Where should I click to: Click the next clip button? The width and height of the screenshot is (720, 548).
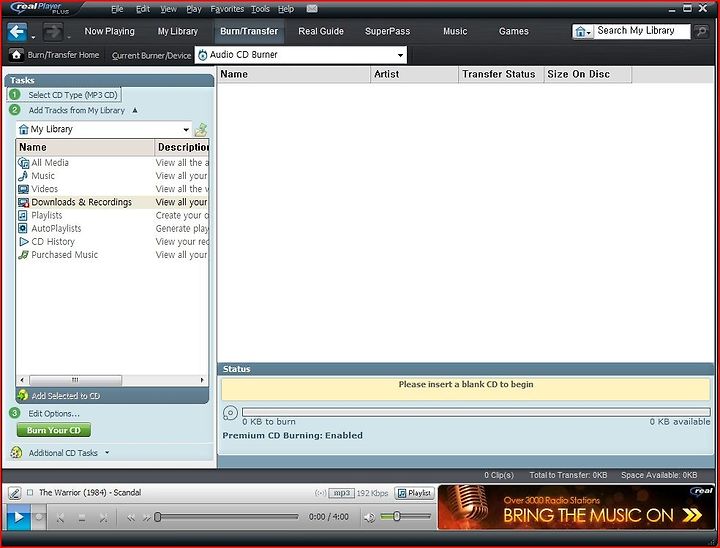(x=104, y=518)
